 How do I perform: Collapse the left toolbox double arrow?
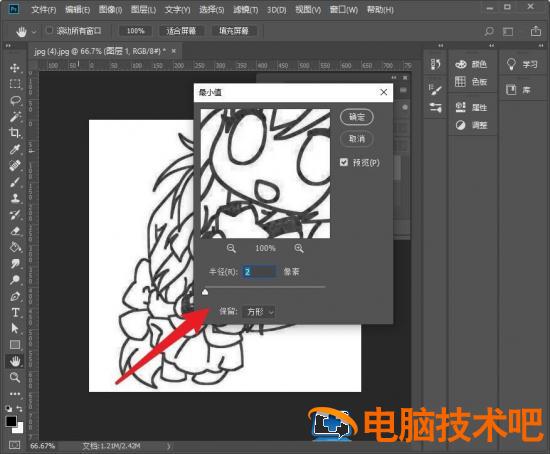point(8,46)
